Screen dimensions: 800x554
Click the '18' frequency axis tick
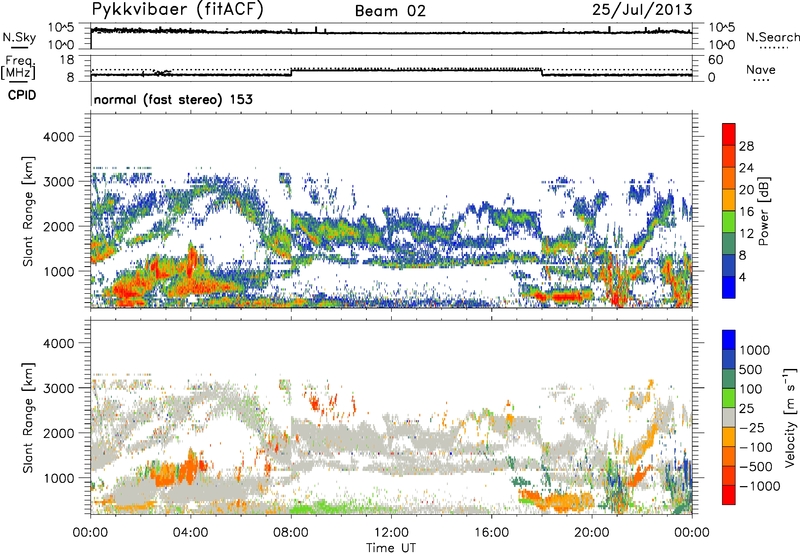tap(67, 60)
